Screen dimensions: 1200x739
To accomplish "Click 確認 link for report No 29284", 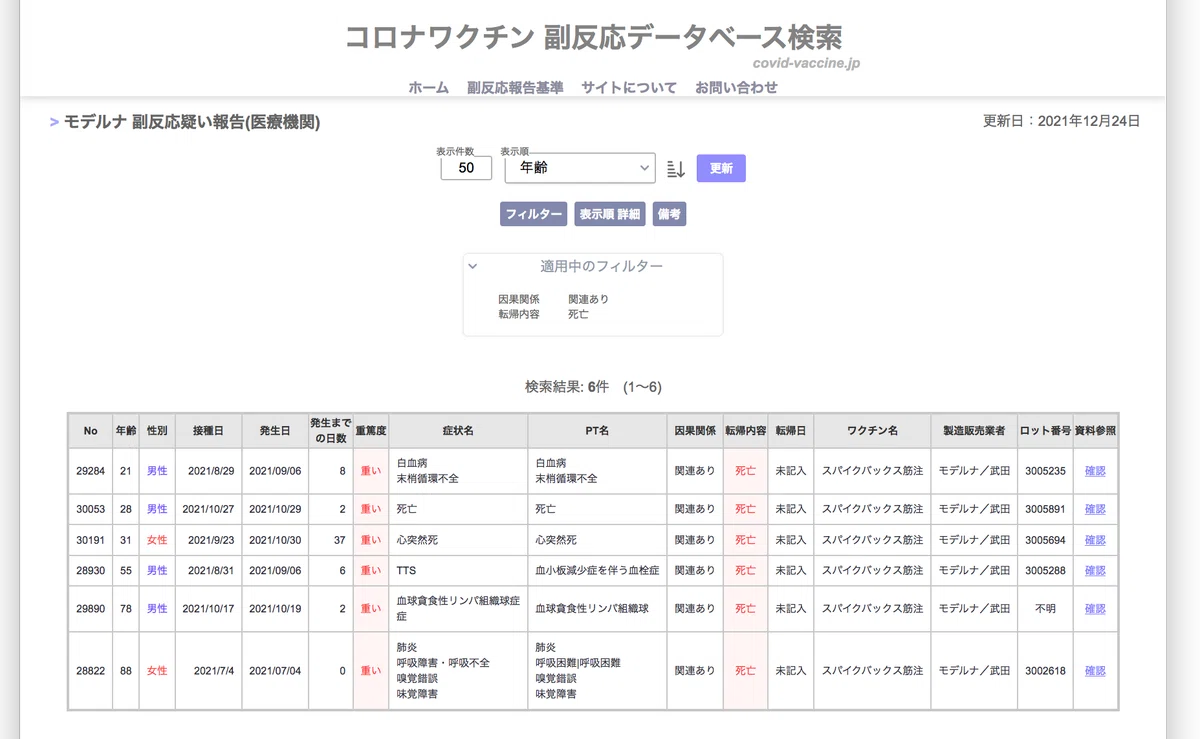I will (x=1095, y=471).
